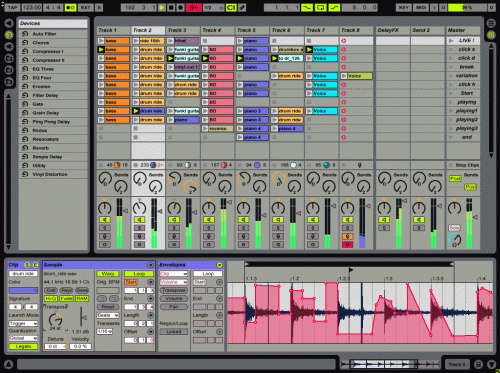This screenshot has width=500, height=373.
Task: Launch the break scene
Action: tap(451, 67)
